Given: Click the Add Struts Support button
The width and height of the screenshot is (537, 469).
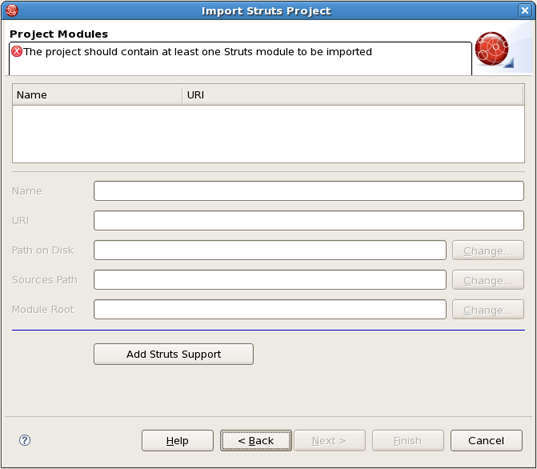Looking at the screenshot, I should 174,354.
